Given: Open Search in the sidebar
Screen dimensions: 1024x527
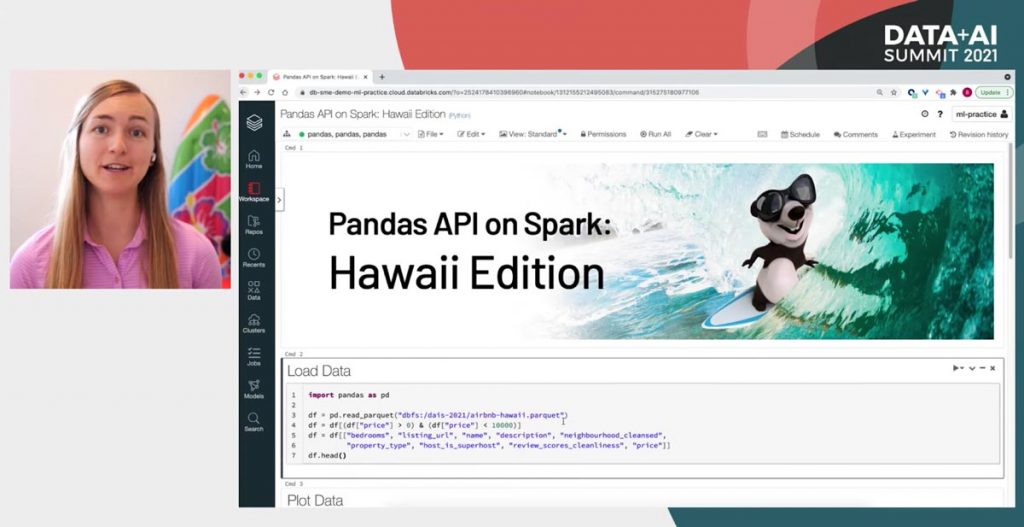Looking at the screenshot, I should pos(254,423).
